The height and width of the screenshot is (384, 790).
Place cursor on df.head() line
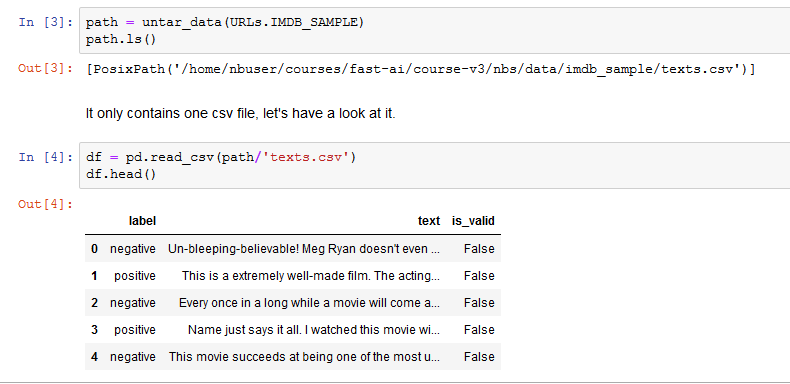point(121,174)
